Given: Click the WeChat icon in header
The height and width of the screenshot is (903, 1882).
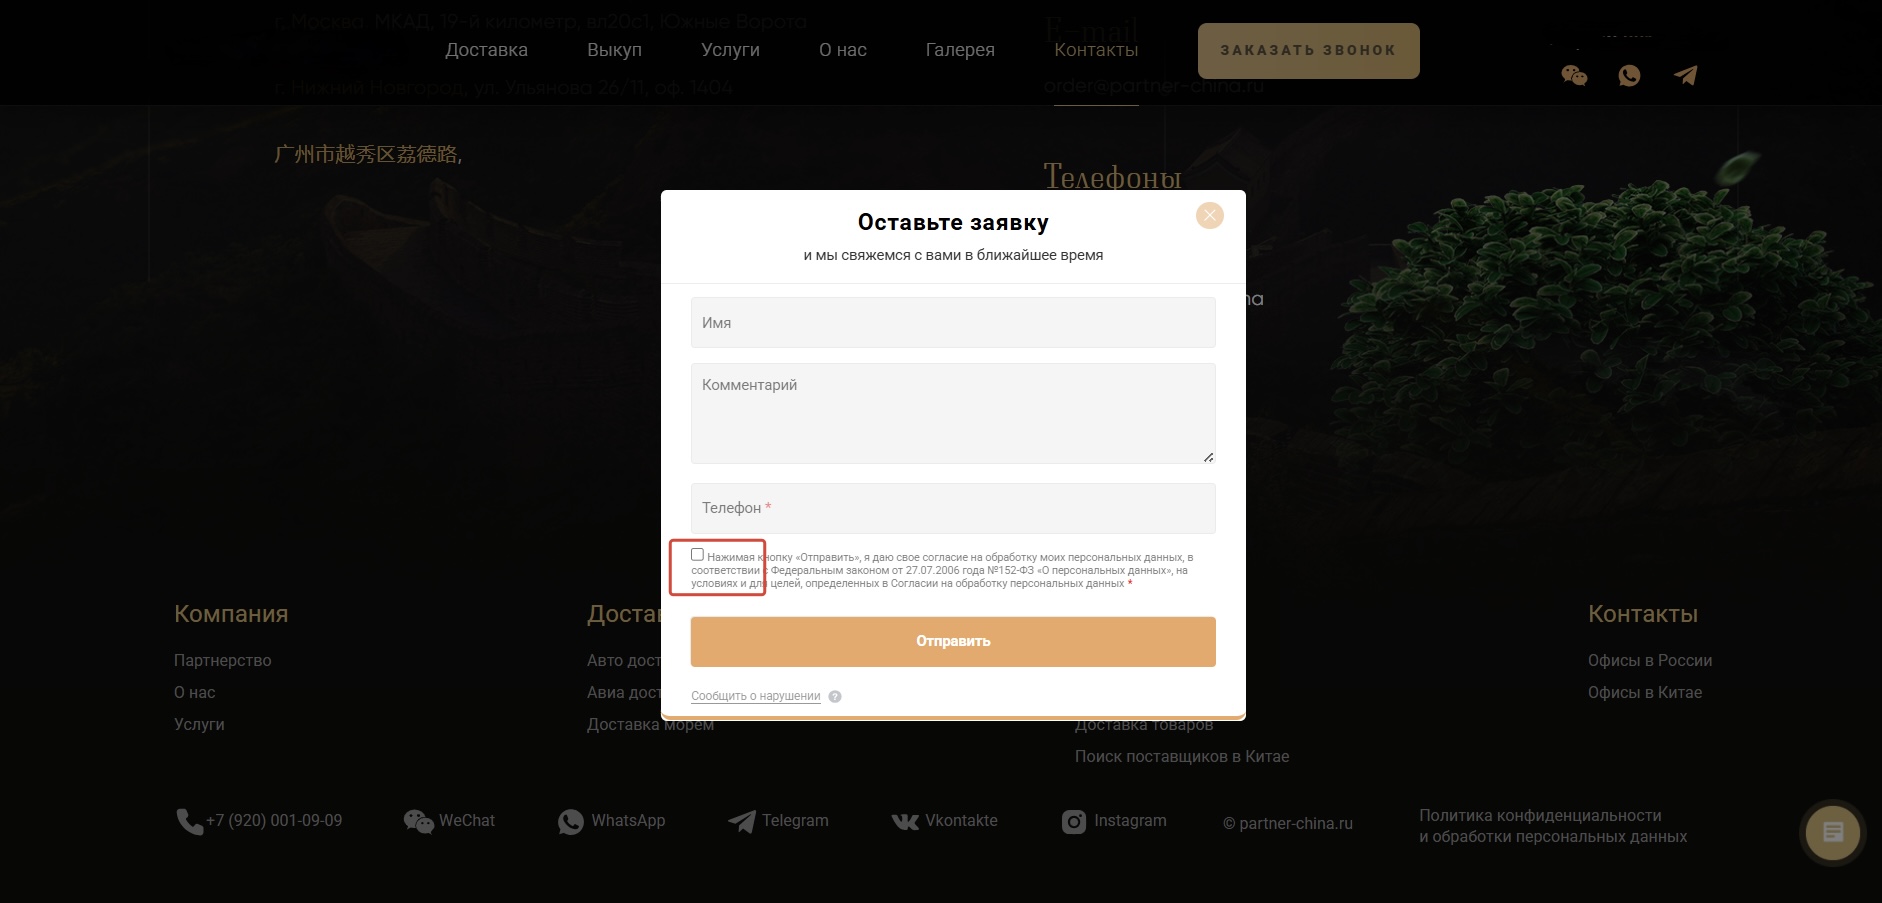Looking at the screenshot, I should [1574, 75].
